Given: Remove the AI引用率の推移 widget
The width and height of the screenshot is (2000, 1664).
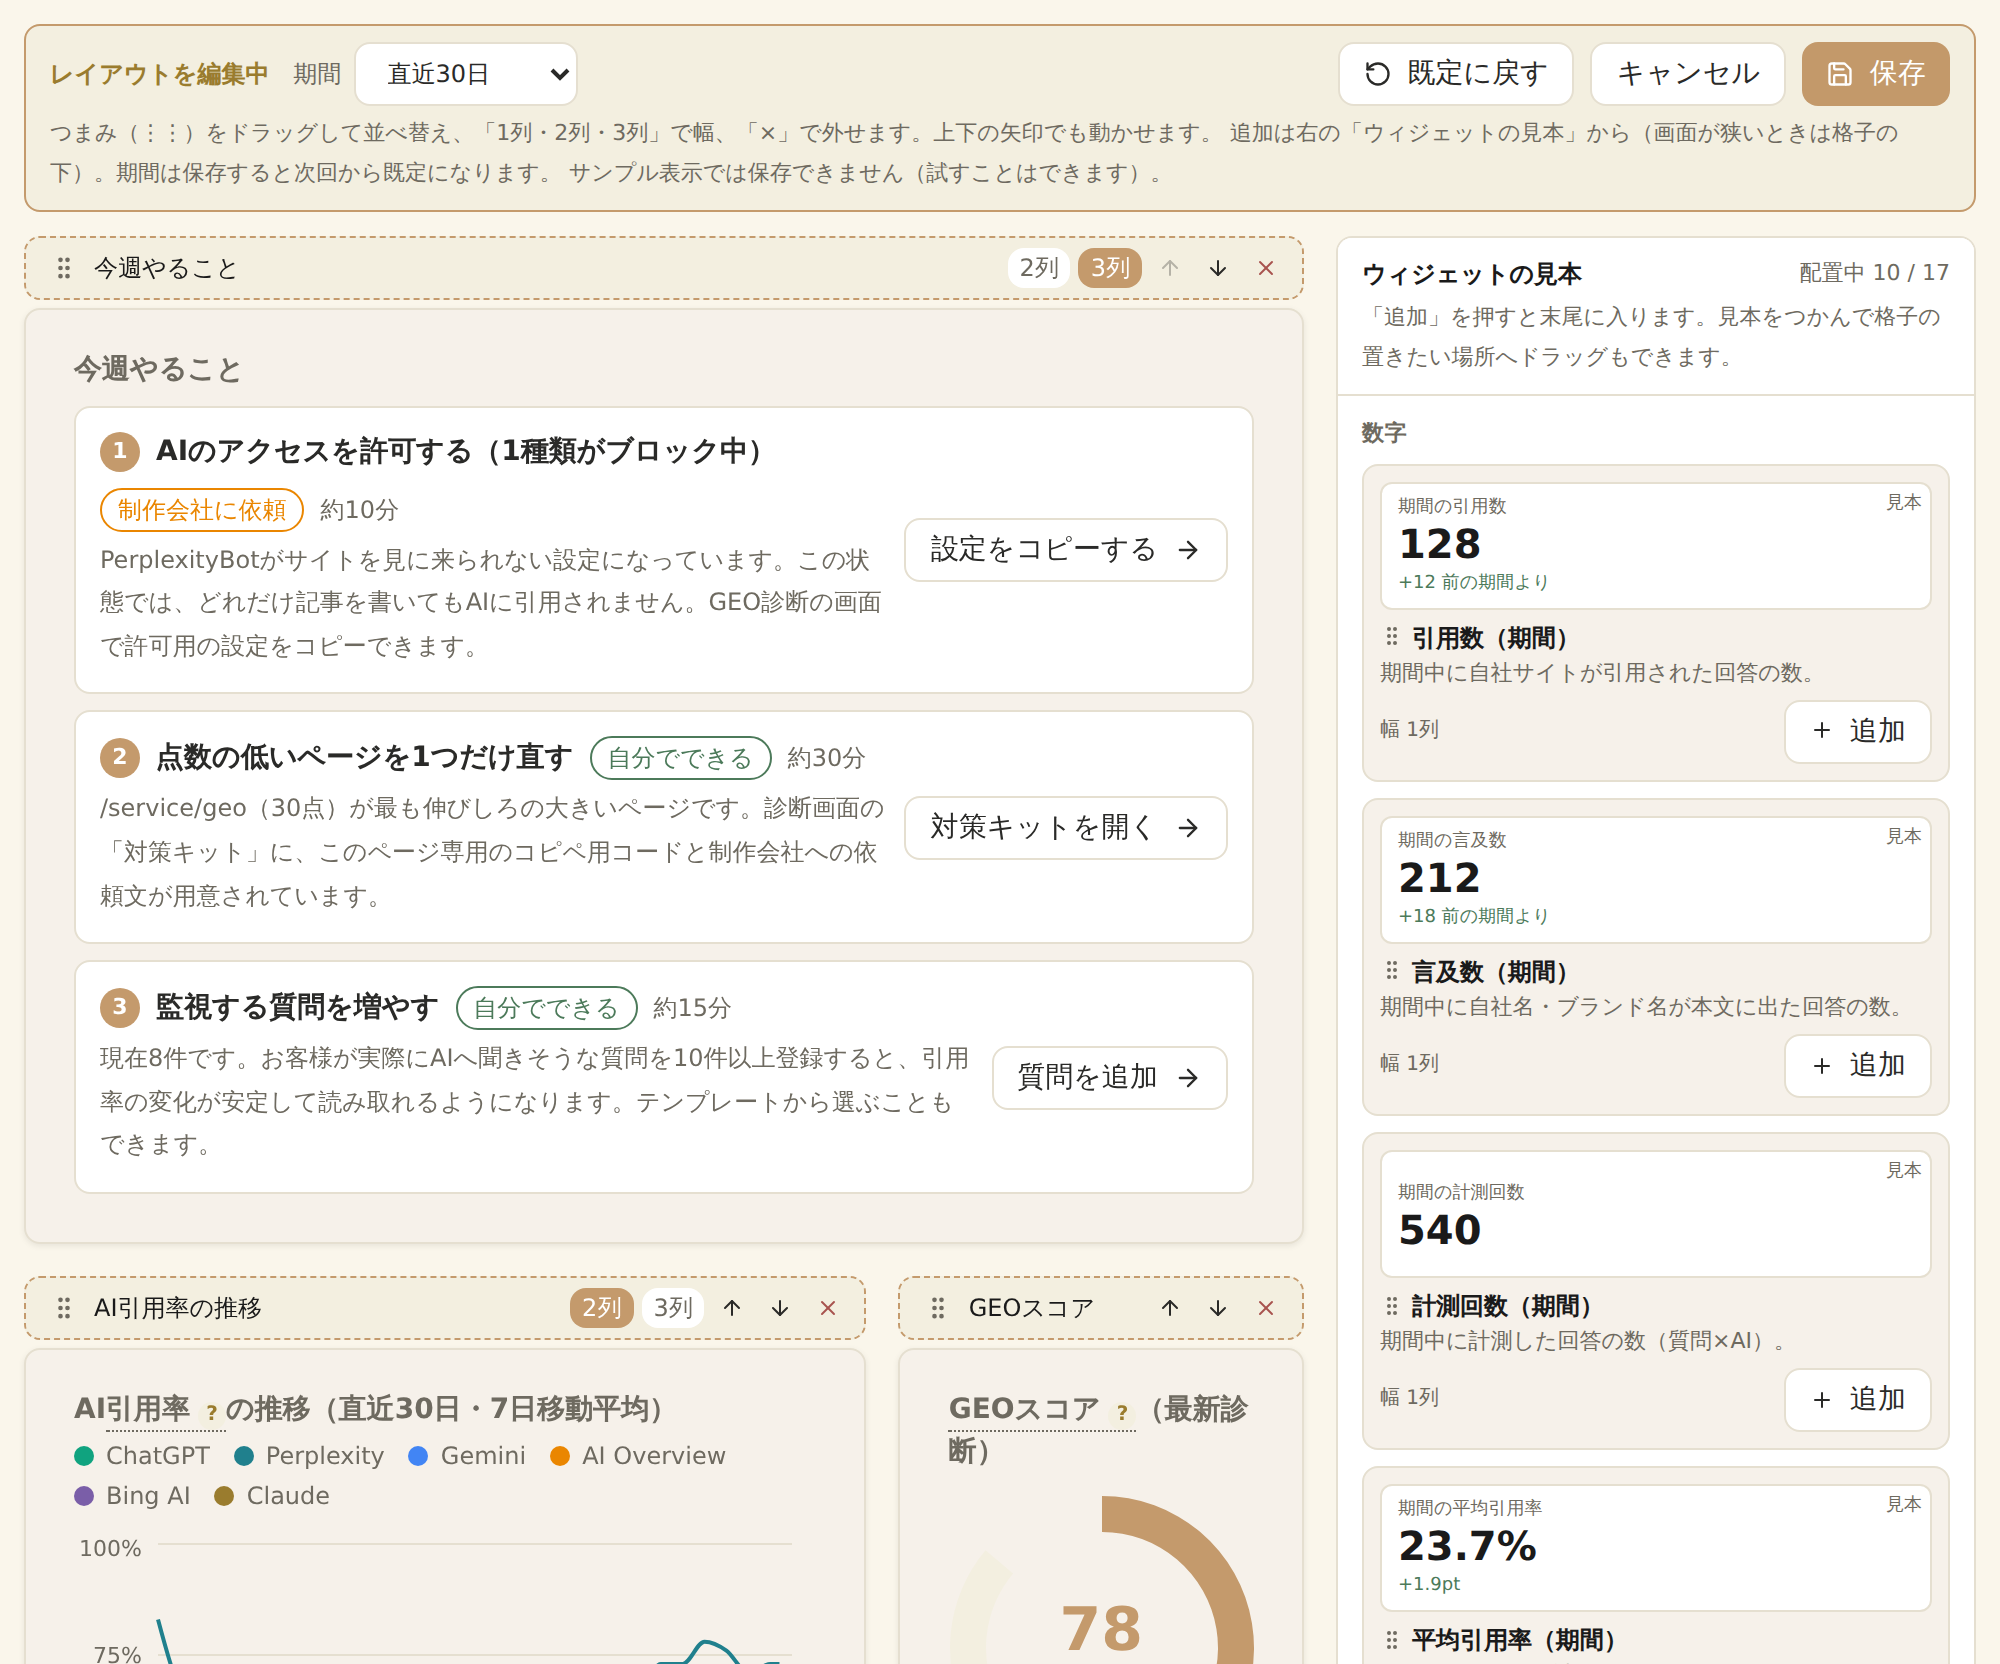Looking at the screenshot, I should [x=828, y=1308].
